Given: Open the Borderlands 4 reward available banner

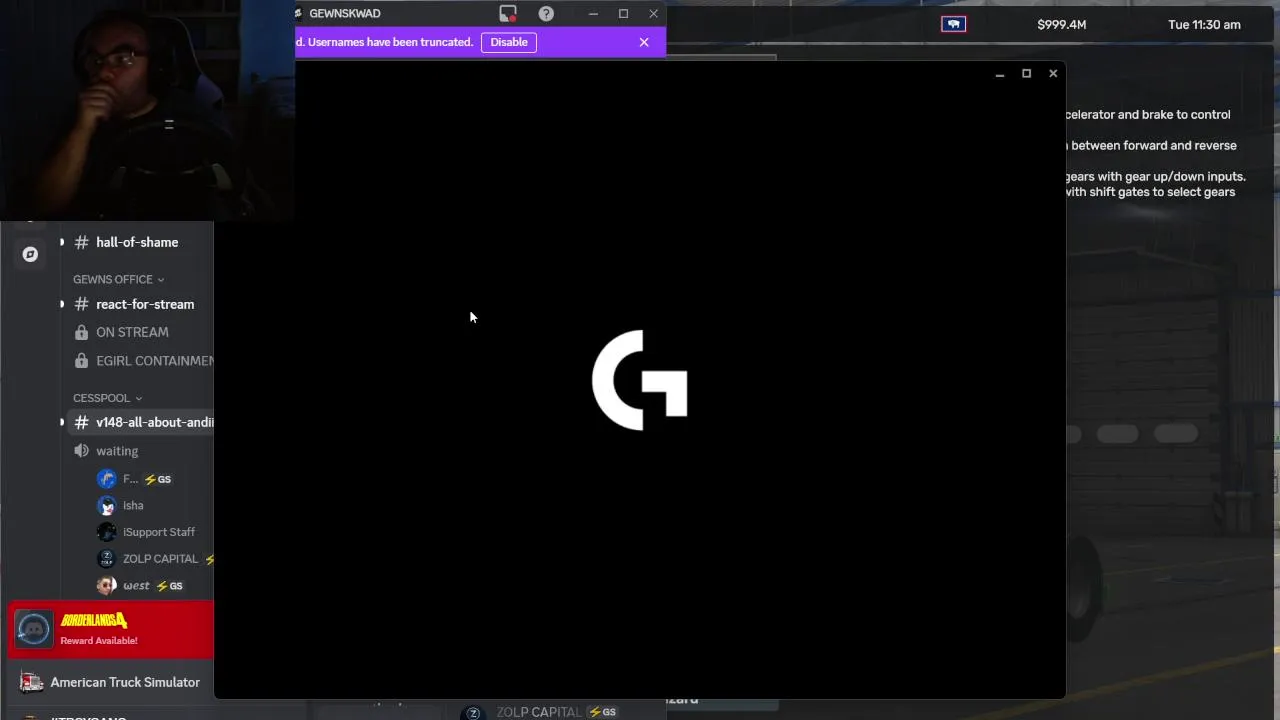Looking at the screenshot, I should click(111, 630).
